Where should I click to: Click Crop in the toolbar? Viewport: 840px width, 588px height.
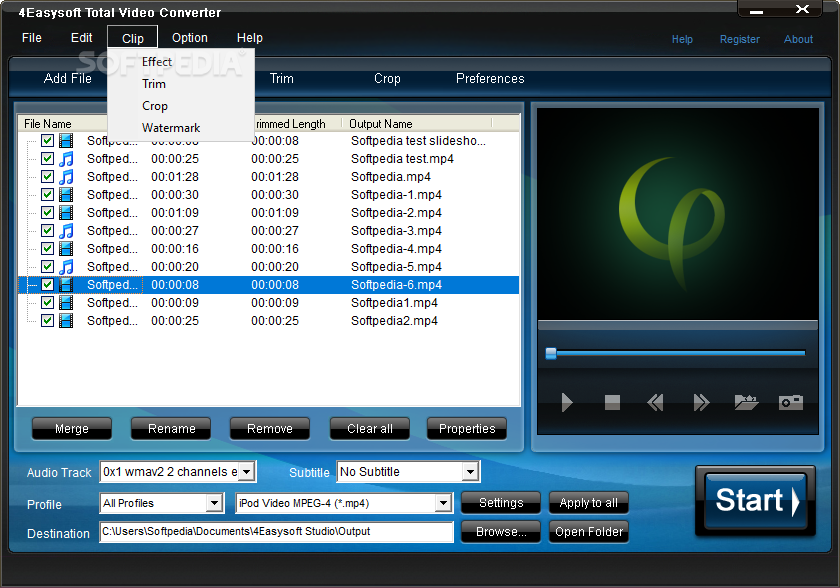coord(387,79)
